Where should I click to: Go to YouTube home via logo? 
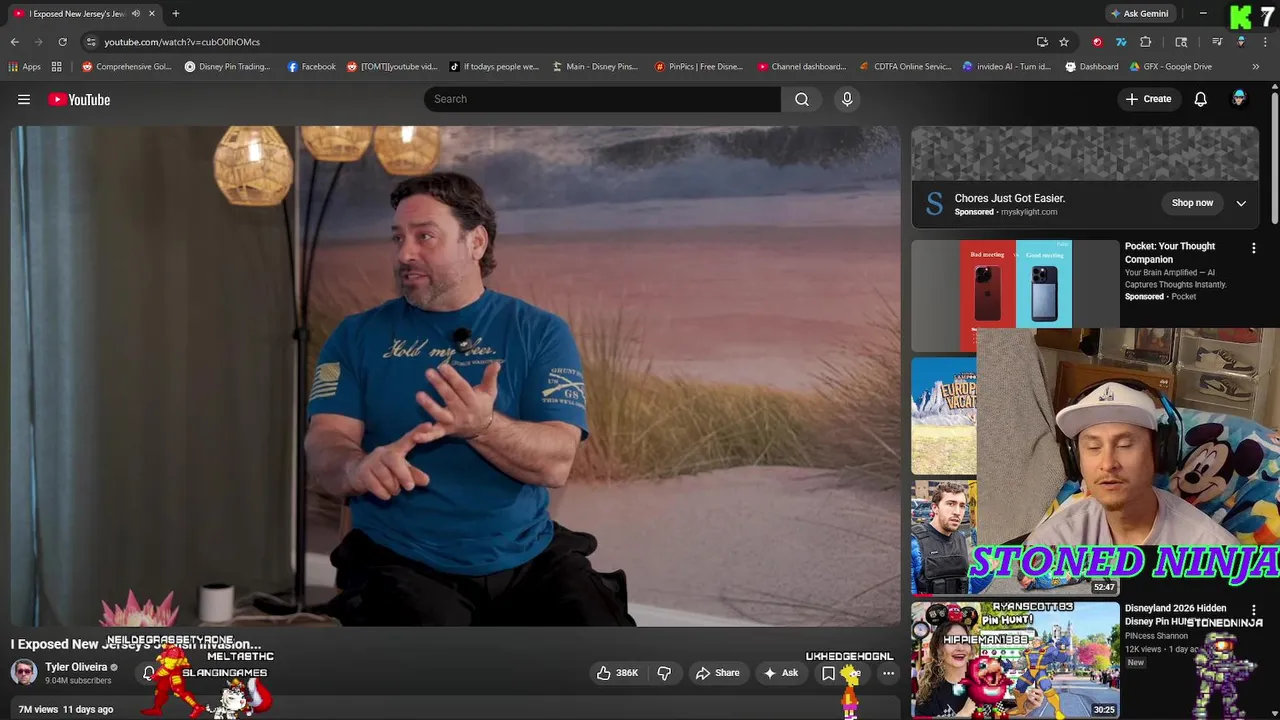[x=79, y=99]
